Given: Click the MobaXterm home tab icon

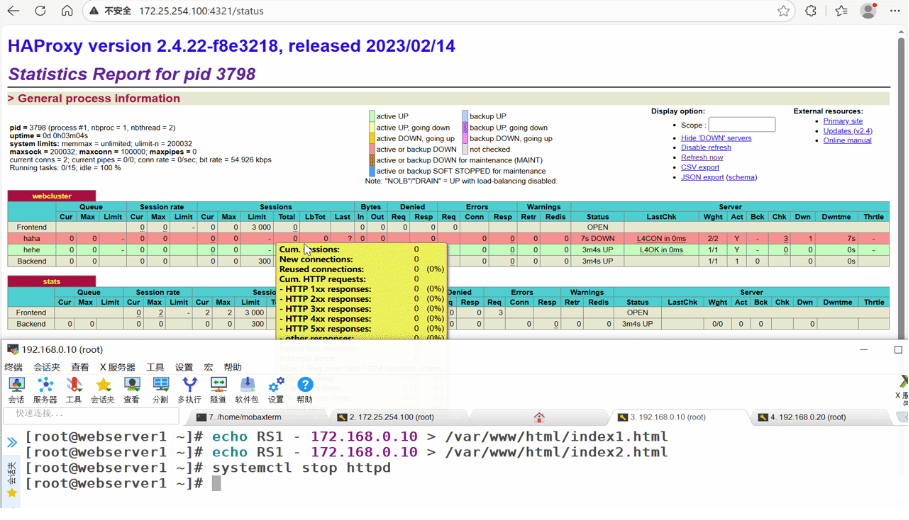Looking at the screenshot, I should click(539, 417).
